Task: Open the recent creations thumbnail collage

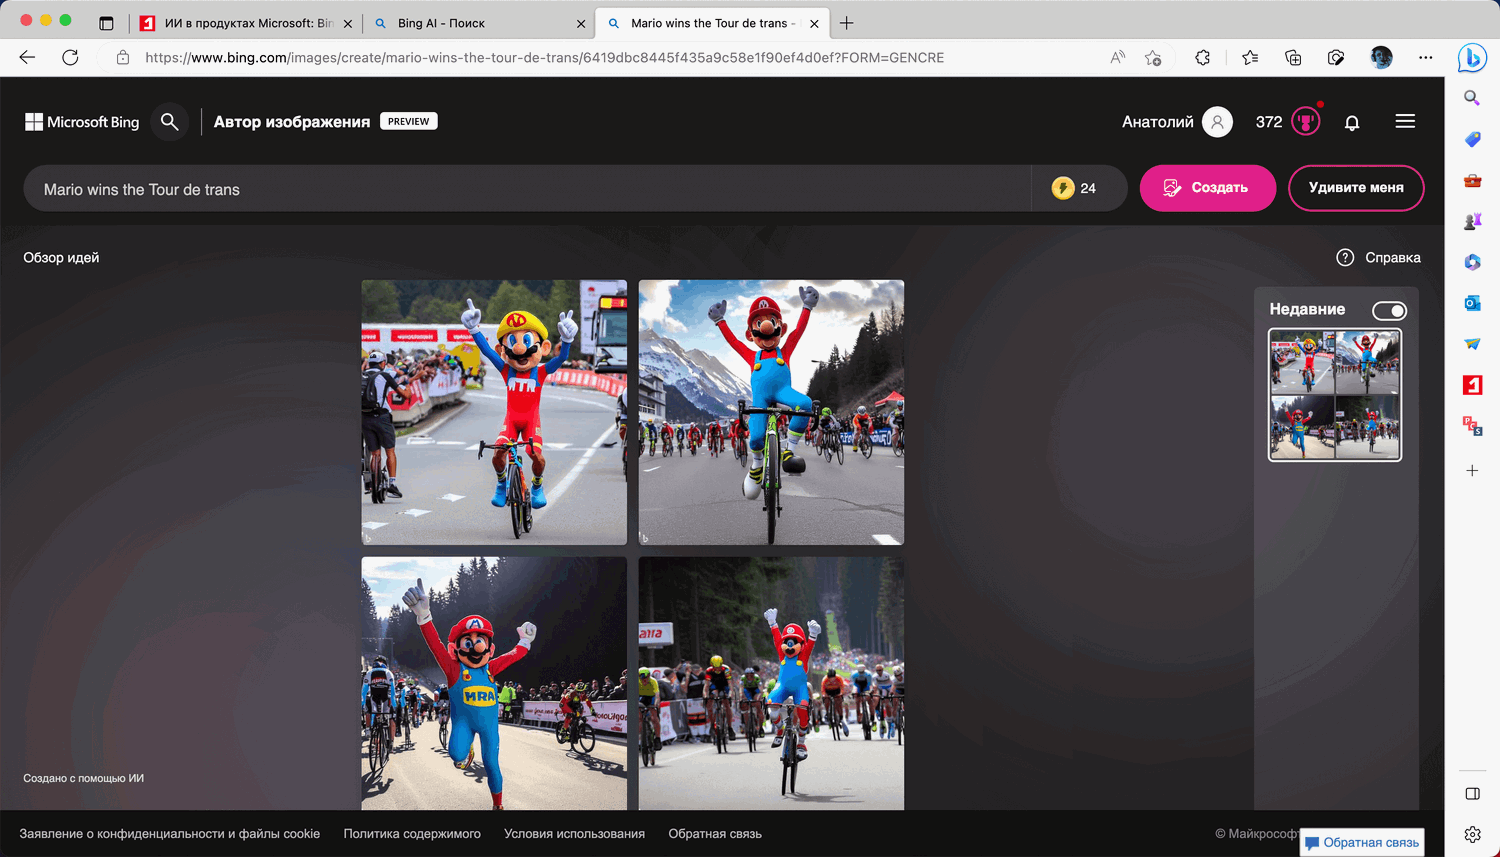Action: point(1335,395)
